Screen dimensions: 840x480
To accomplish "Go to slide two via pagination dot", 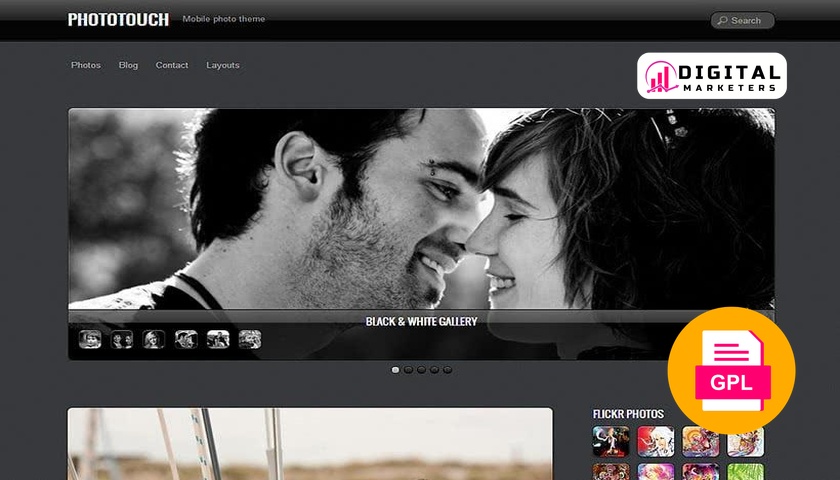I will click(x=408, y=370).
